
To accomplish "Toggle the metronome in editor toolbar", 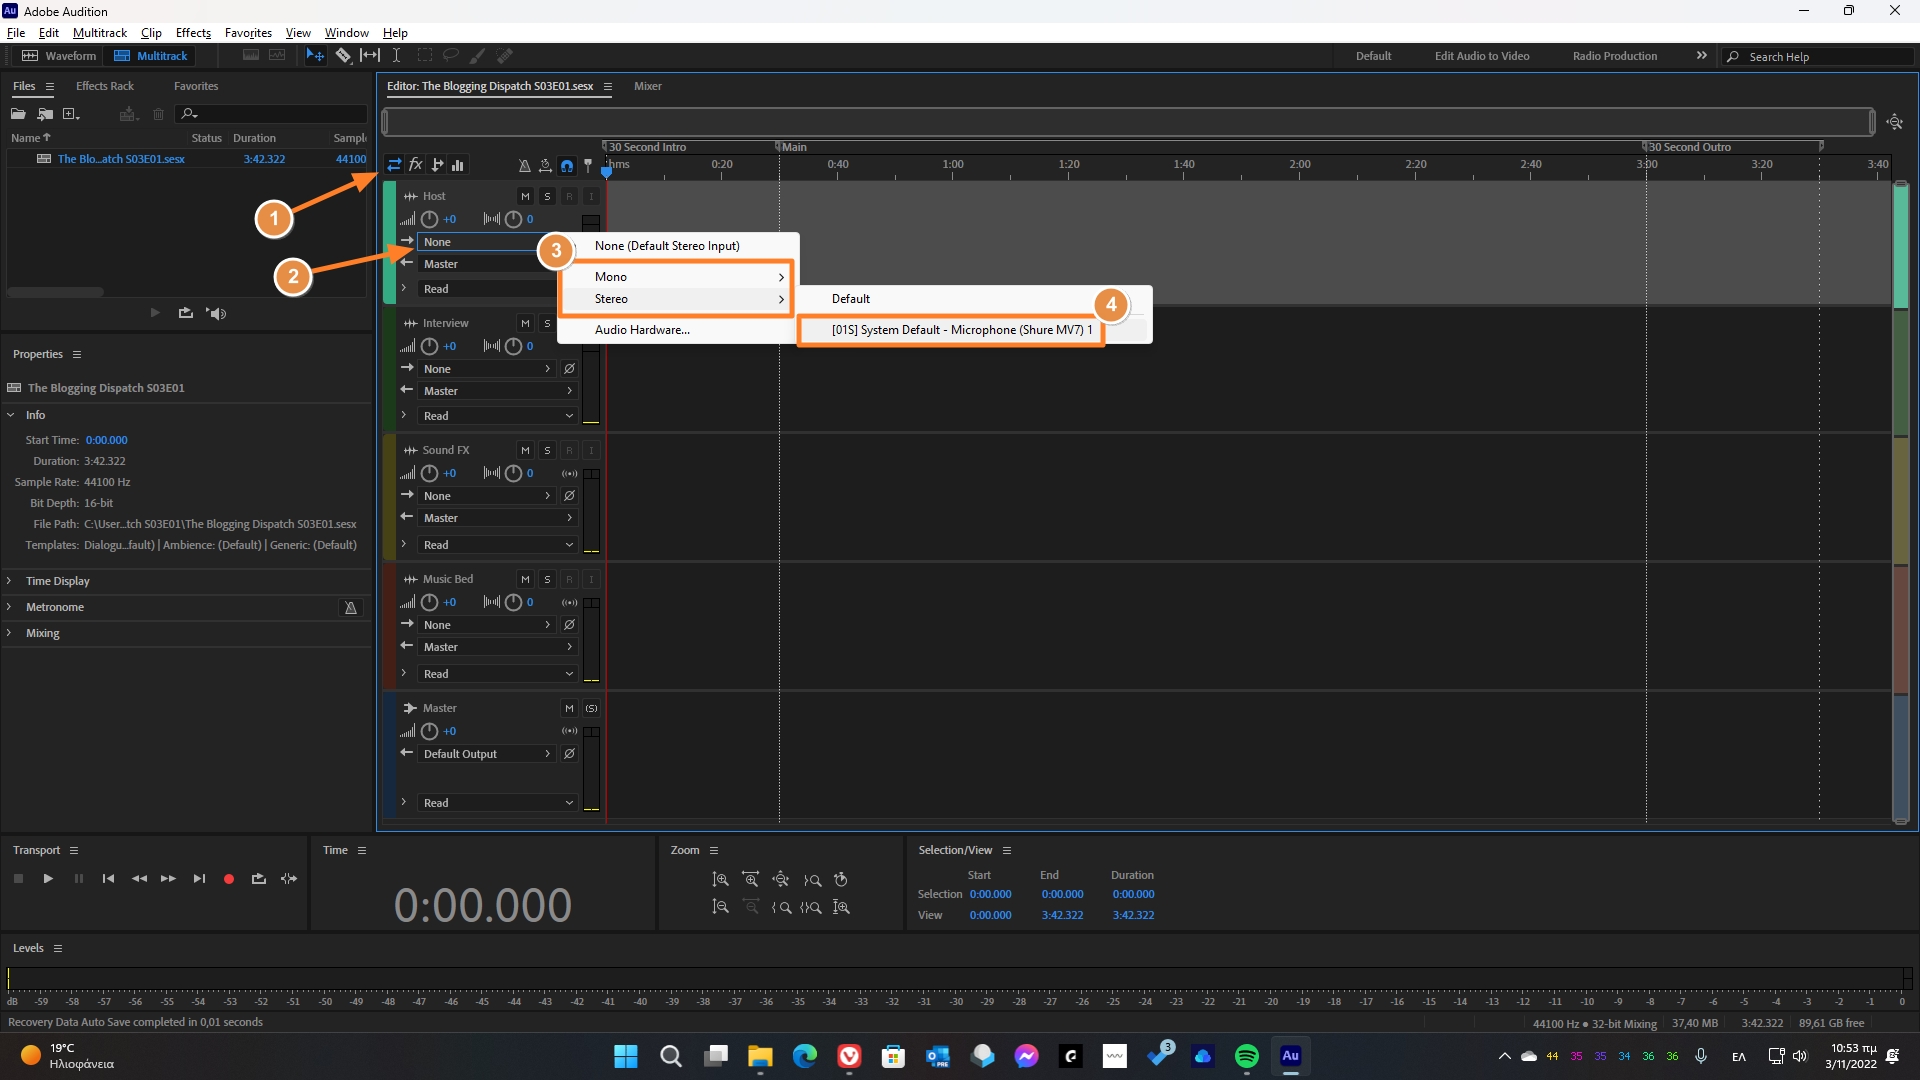I will pyautogui.click(x=524, y=166).
